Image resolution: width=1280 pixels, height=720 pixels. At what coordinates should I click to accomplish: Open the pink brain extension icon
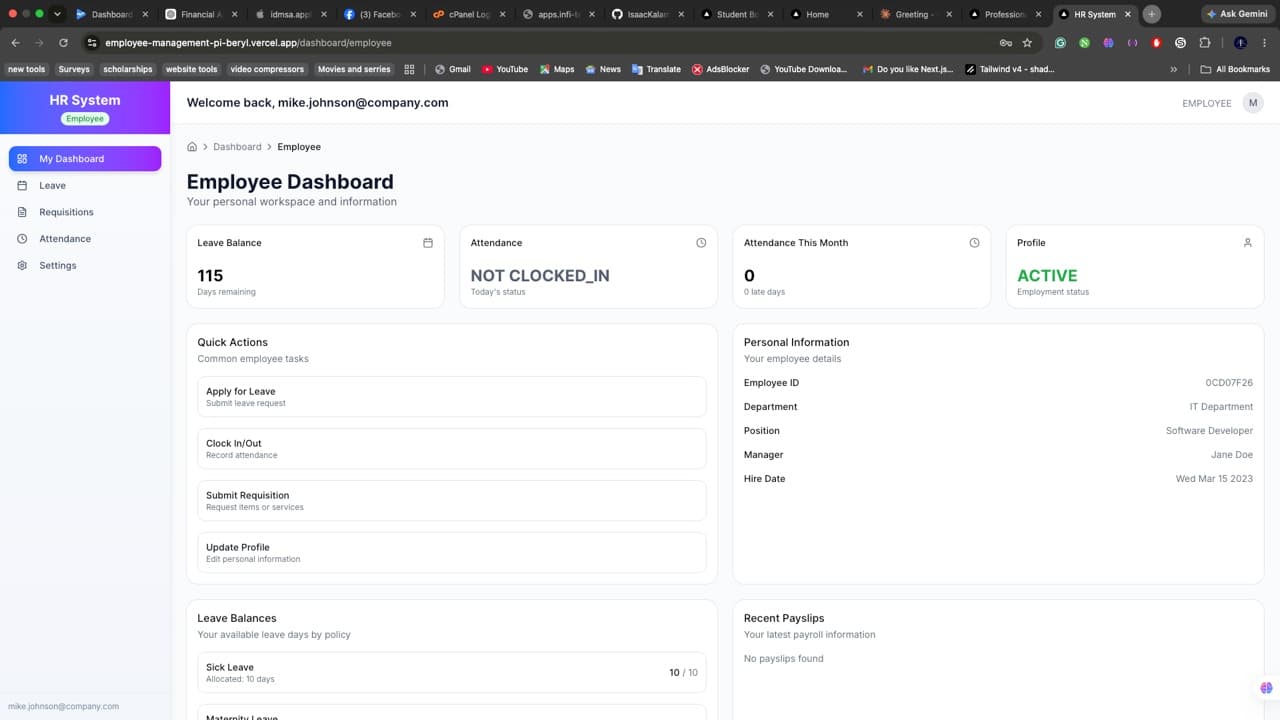pyautogui.click(x=1108, y=43)
